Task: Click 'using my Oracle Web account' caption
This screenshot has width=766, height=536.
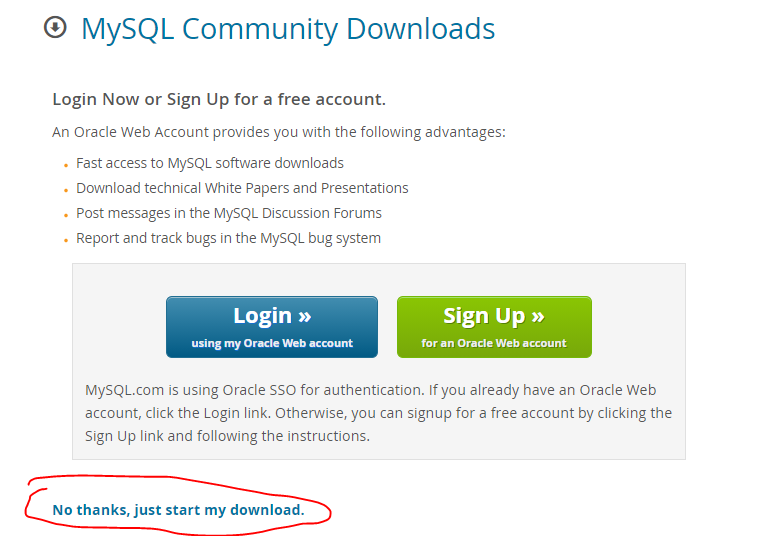Action: pos(272,343)
